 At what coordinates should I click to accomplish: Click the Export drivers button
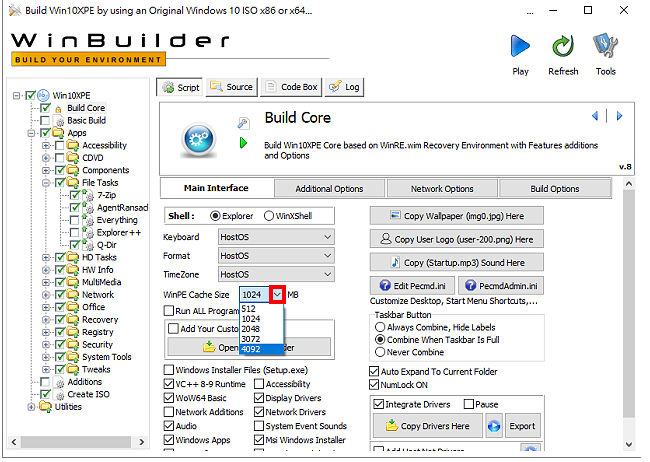[x=522, y=426]
